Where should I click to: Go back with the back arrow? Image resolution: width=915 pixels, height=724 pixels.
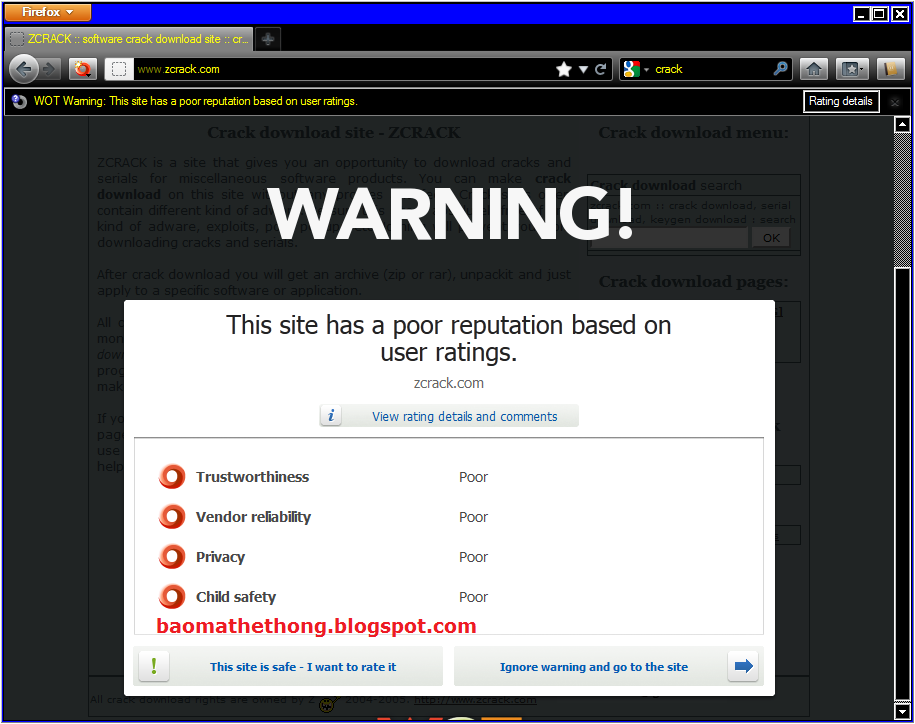(x=23, y=69)
